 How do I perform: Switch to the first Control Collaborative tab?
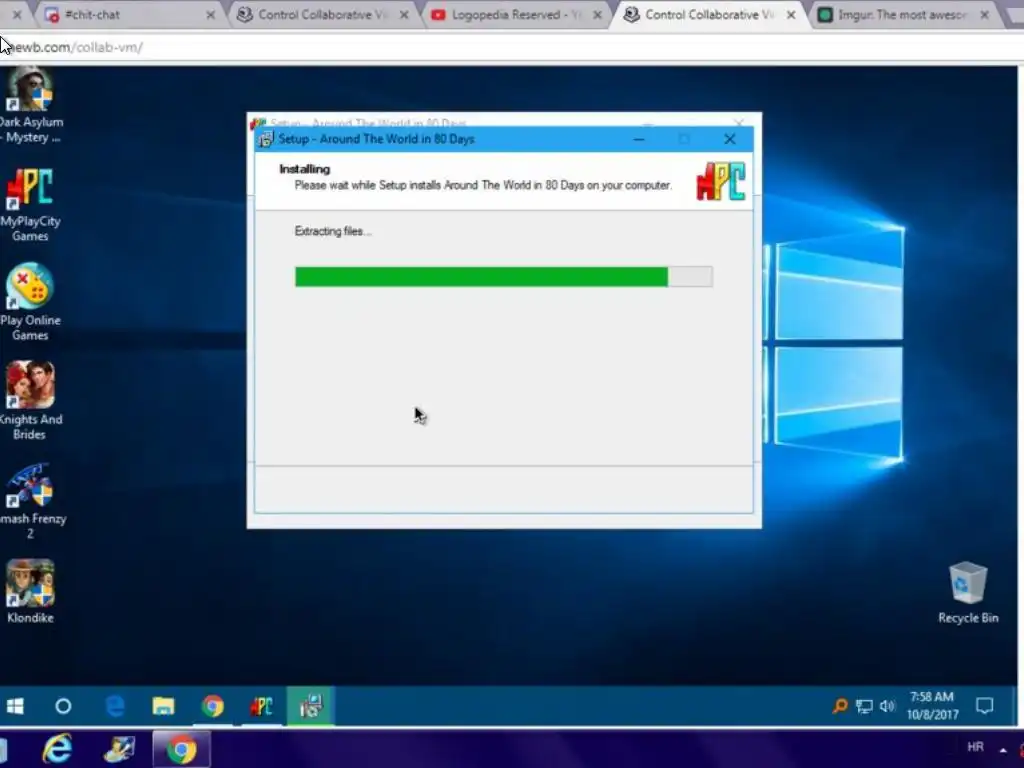click(x=322, y=14)
